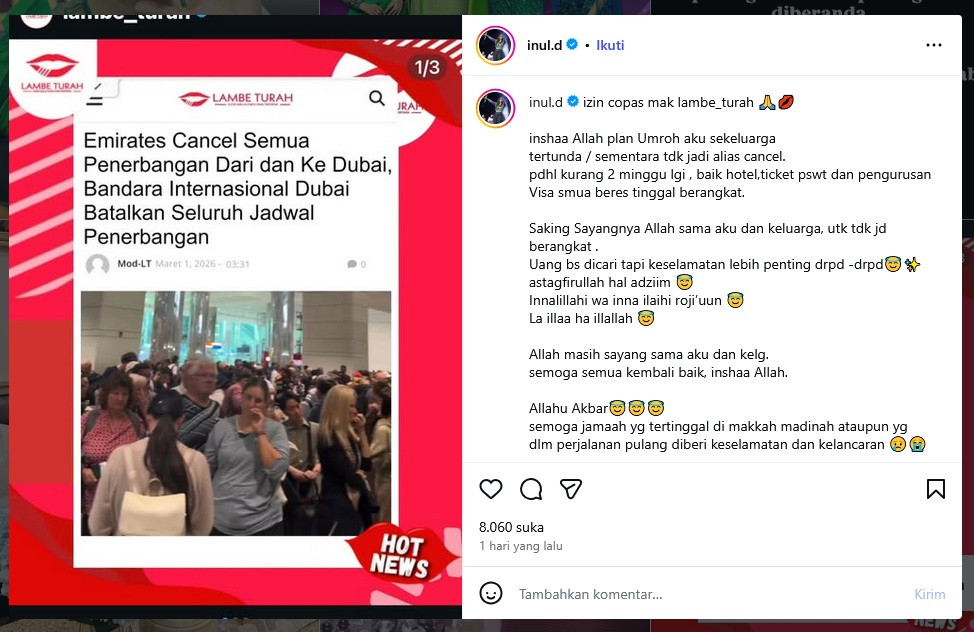Share the post with the paper plane icon
Viewport: 974px width, 632px height.
pos(571,489)
